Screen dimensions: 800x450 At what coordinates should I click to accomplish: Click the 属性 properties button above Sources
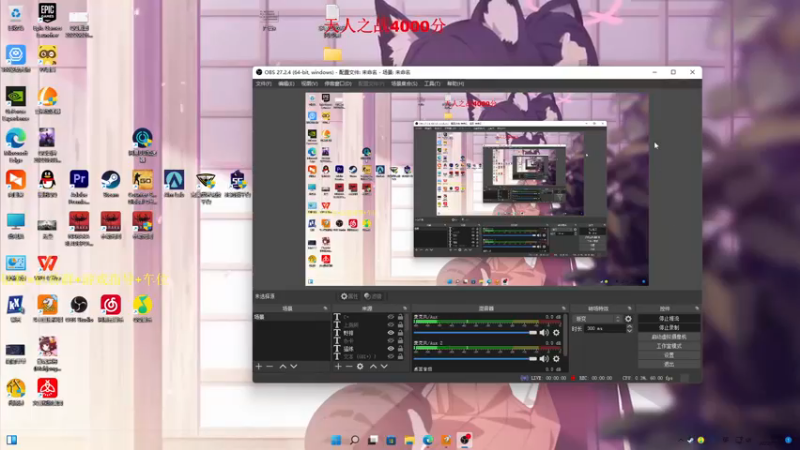click(x=349, y=296)
